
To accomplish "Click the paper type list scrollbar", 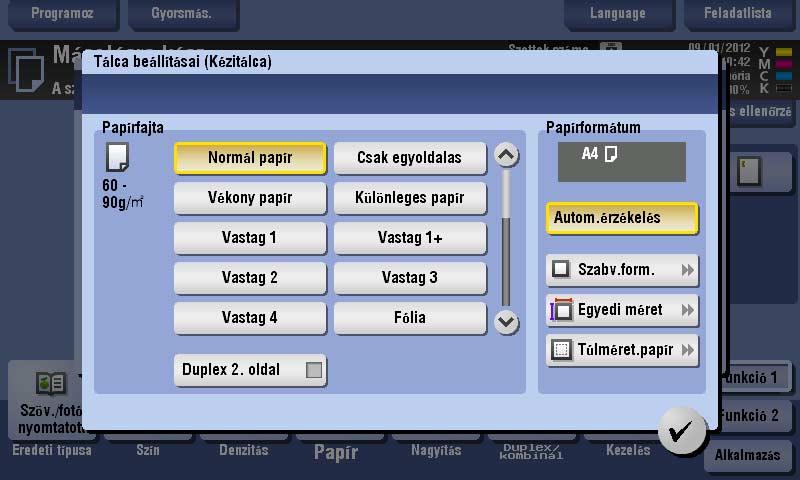I will tap(506, 238).
